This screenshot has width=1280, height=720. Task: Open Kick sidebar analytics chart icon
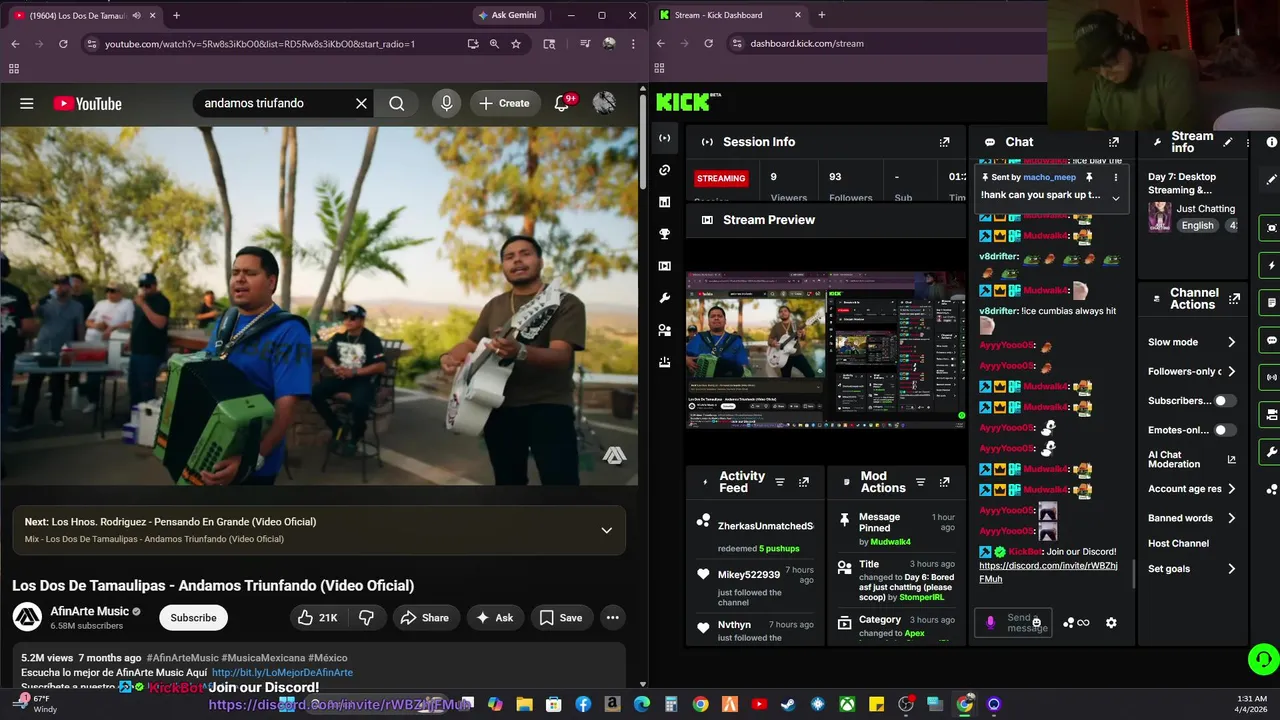tap(664, 202)
